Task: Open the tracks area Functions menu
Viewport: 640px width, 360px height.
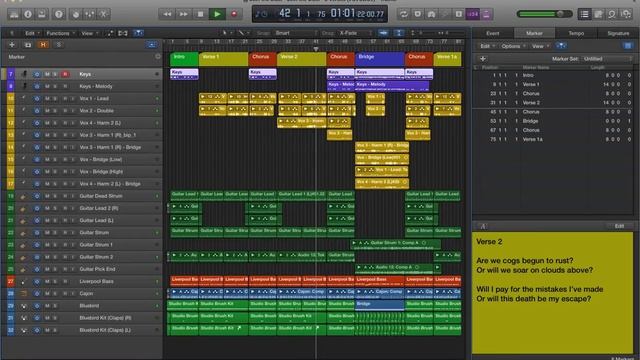Action: (x=60, y=33)
